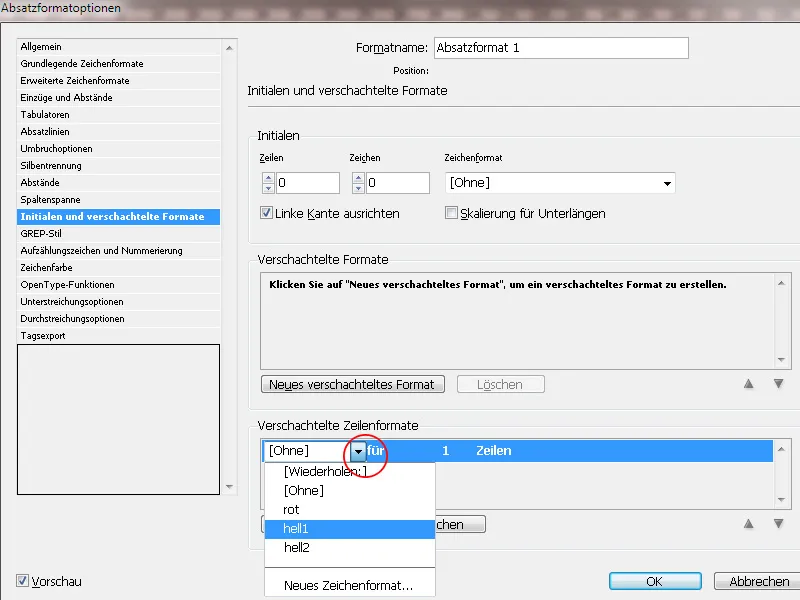Open the Tabulatoren category
800x600 pixels.
point(118,114)
